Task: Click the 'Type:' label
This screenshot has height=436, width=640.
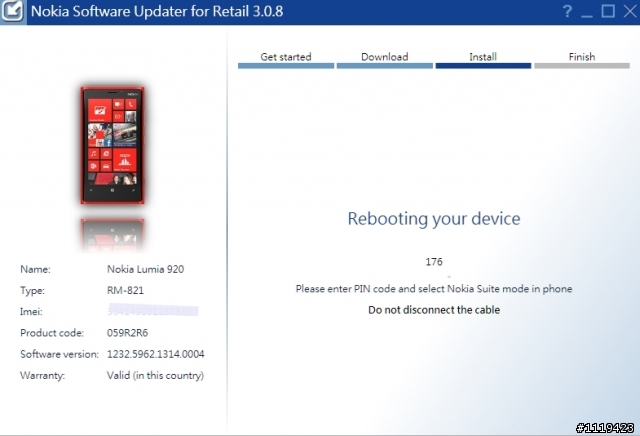Action: (x=33, y=291)
